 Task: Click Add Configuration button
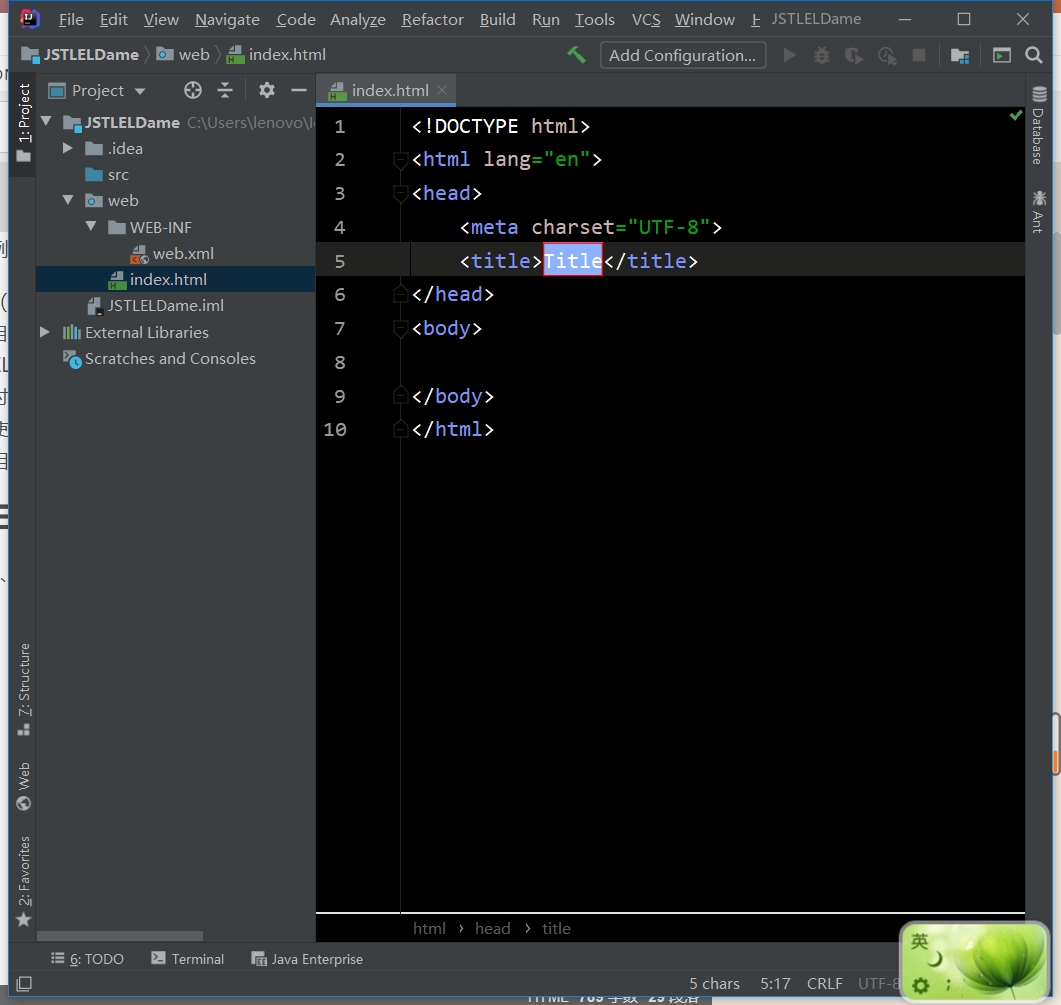tap(683, 55)
